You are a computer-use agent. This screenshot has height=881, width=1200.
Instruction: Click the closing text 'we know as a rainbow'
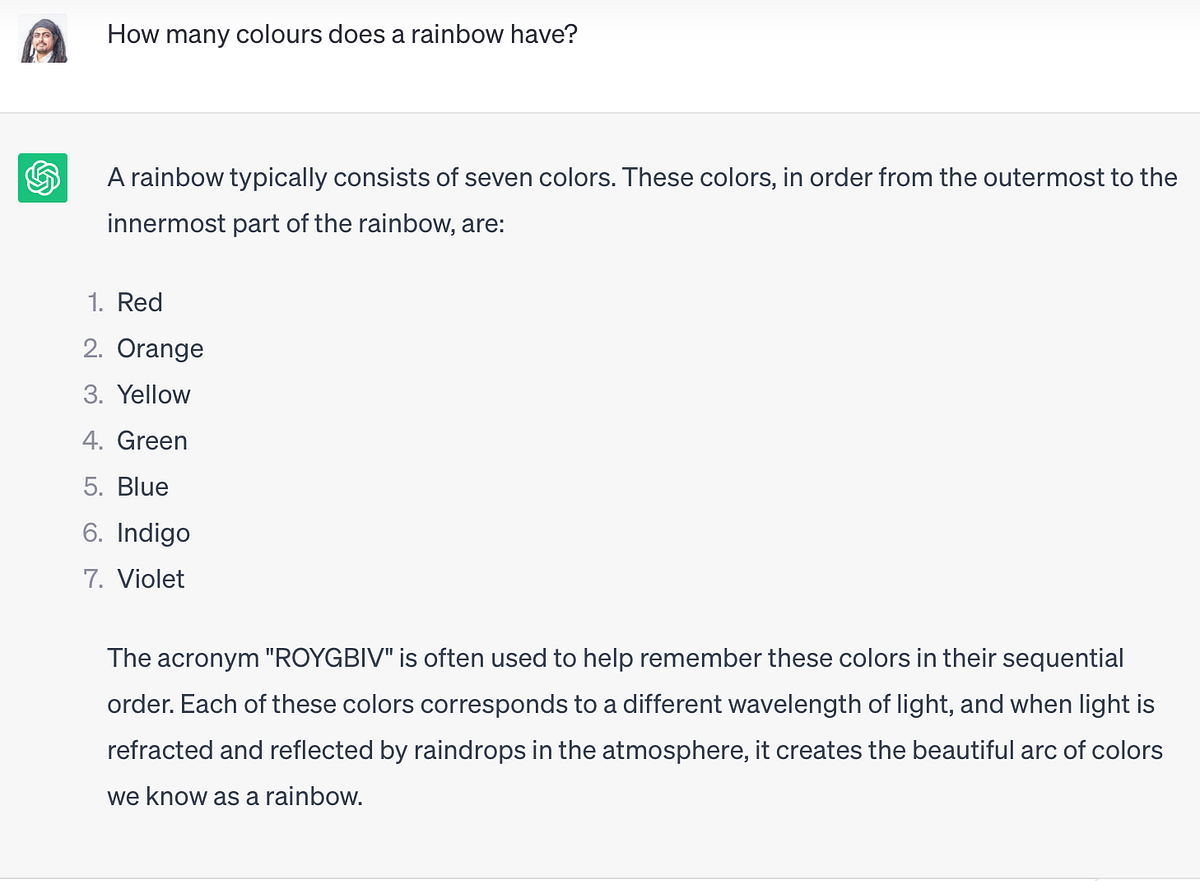pyautogui.click(x=234, y=796)
